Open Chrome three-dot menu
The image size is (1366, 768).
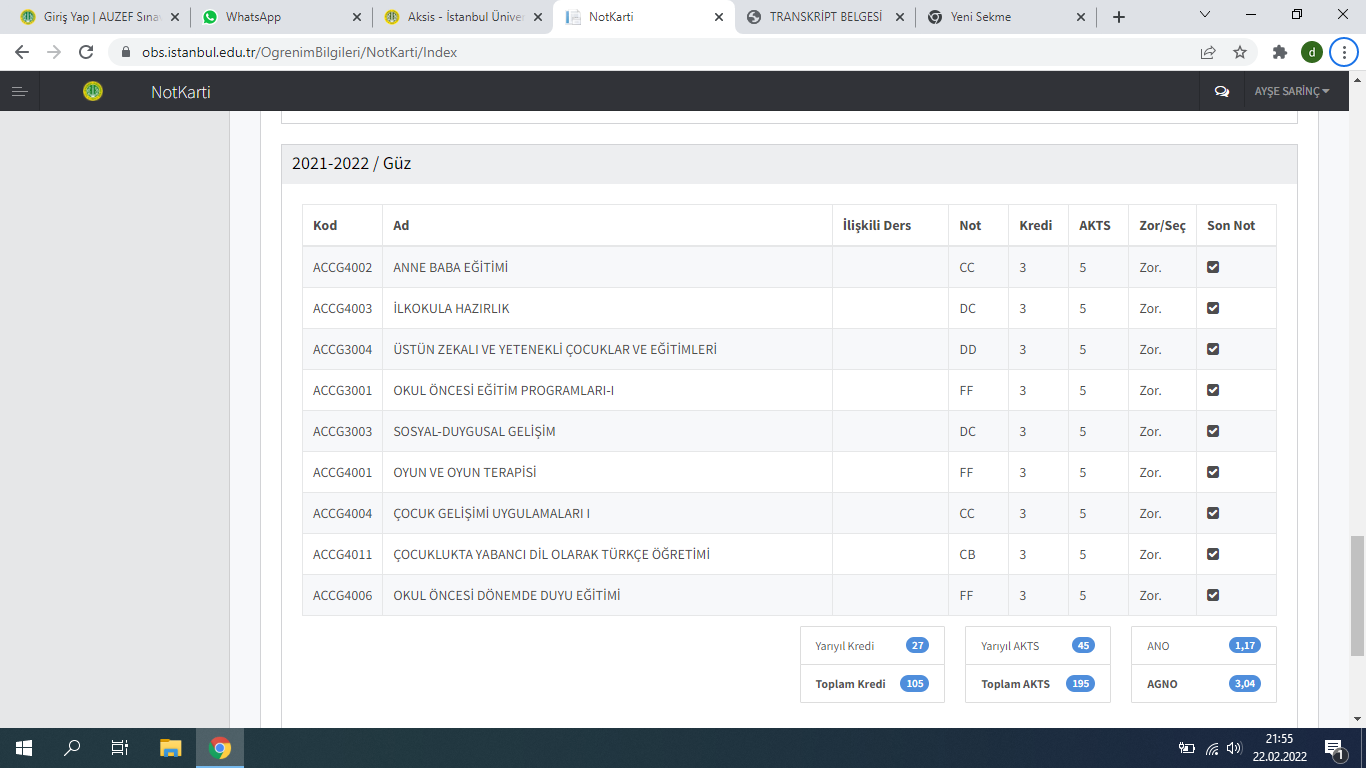pos(1344,52)
